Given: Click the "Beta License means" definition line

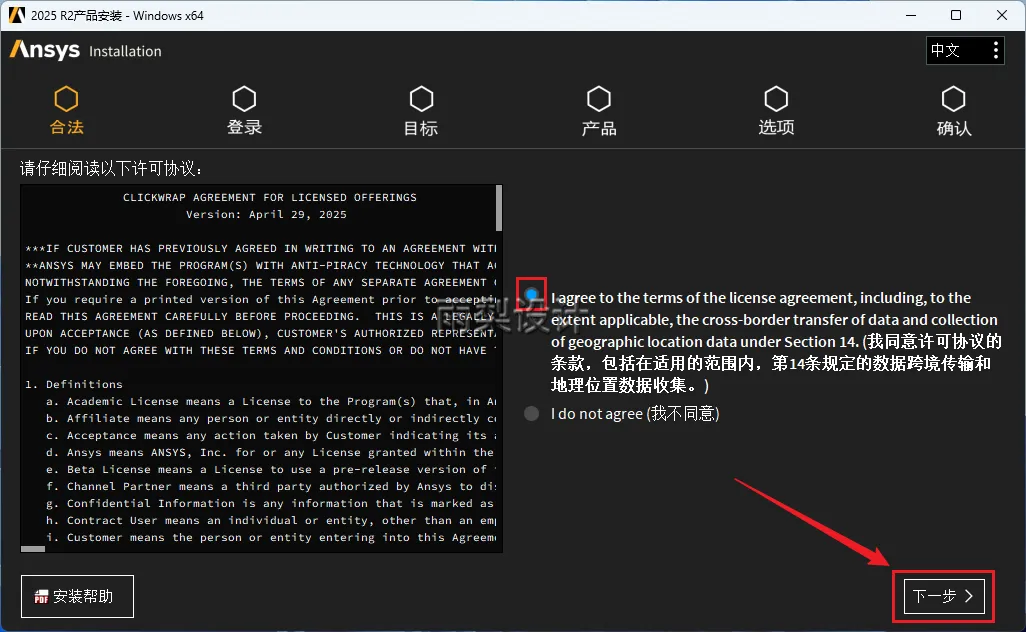Looking at the screenshot, I should [272, 469].
